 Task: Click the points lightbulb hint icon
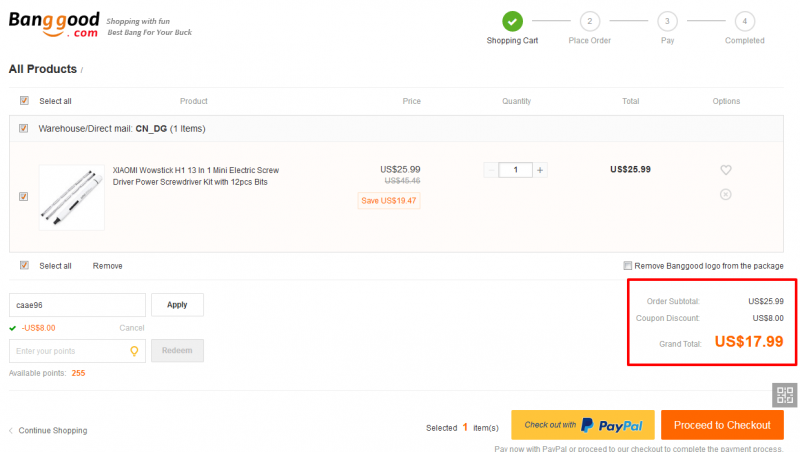click(x=134, y=351)
